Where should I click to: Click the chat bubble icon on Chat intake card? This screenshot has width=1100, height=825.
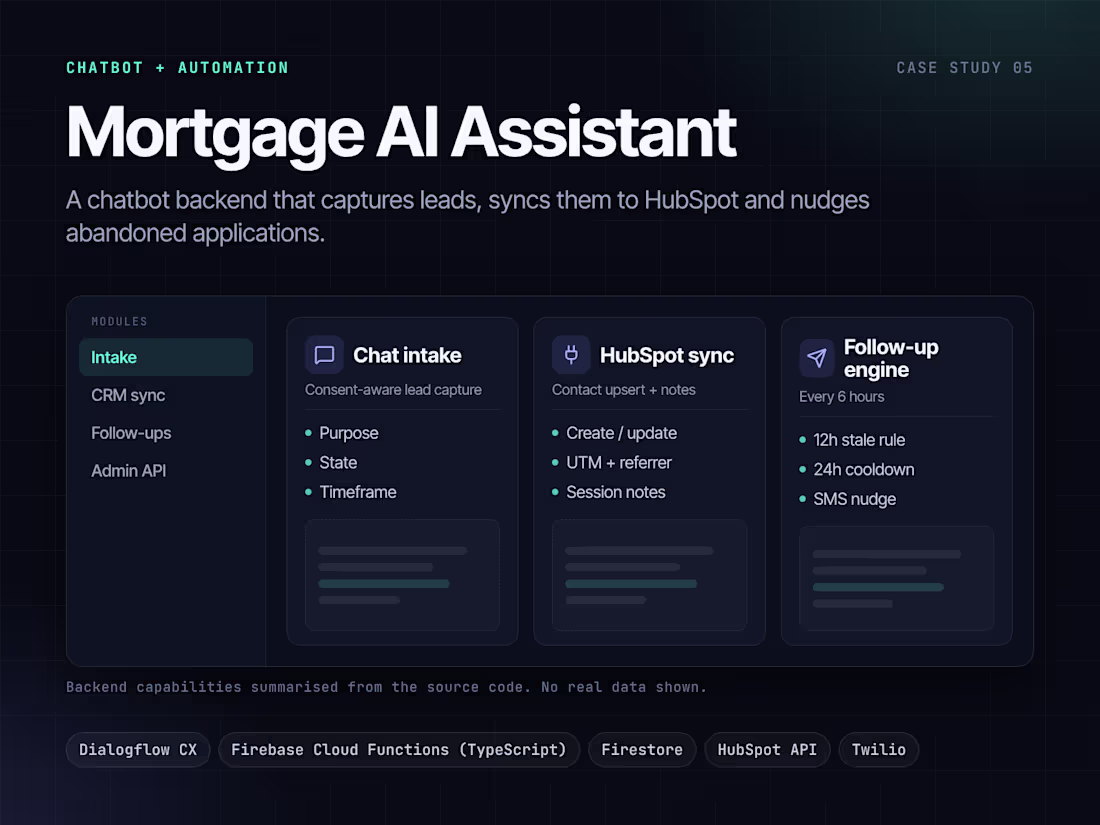[324, 355]
